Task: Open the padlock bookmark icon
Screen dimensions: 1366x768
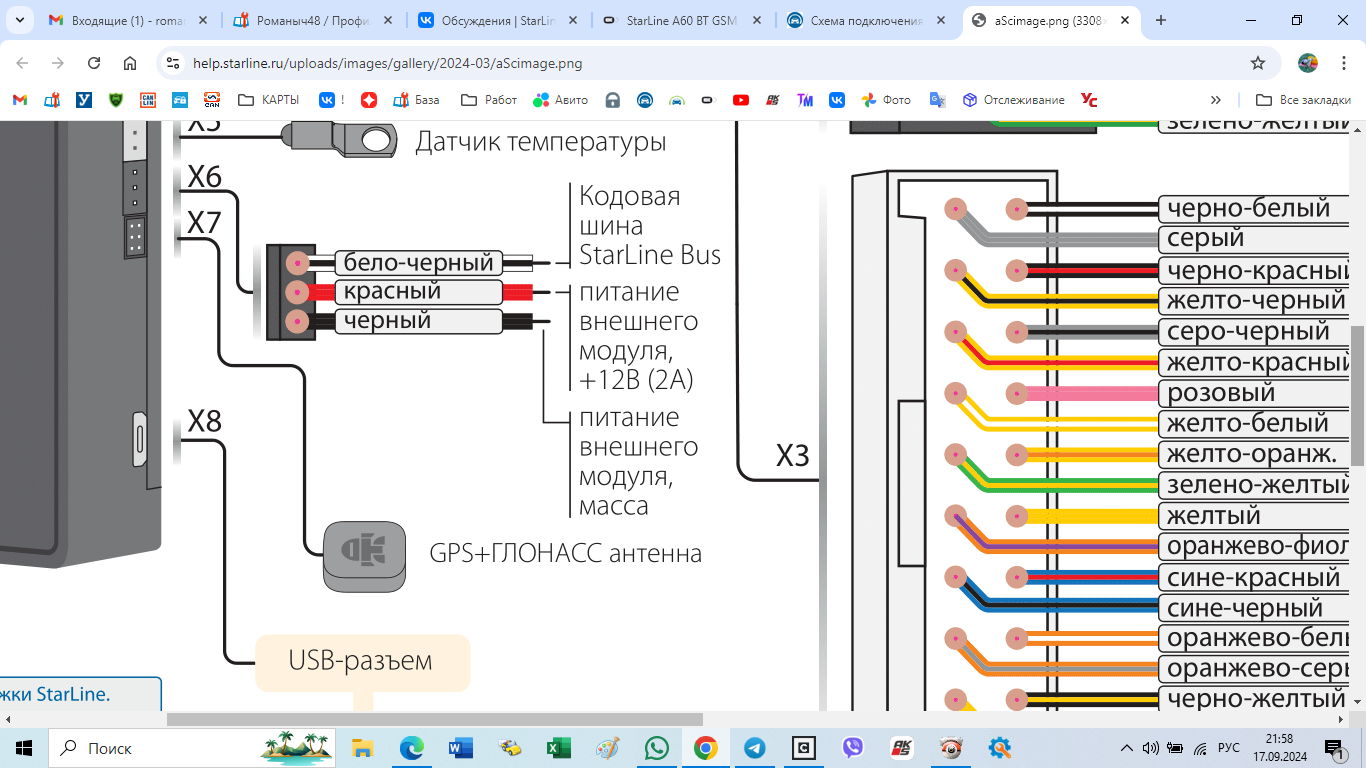Action: tap(613, 100)
